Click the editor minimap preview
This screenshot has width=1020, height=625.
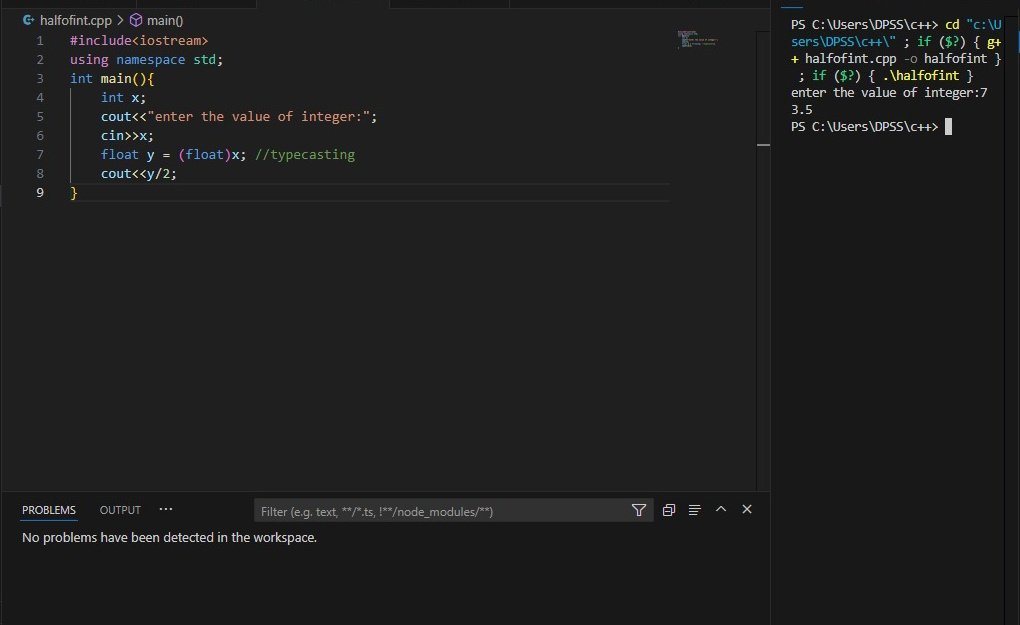697,39
